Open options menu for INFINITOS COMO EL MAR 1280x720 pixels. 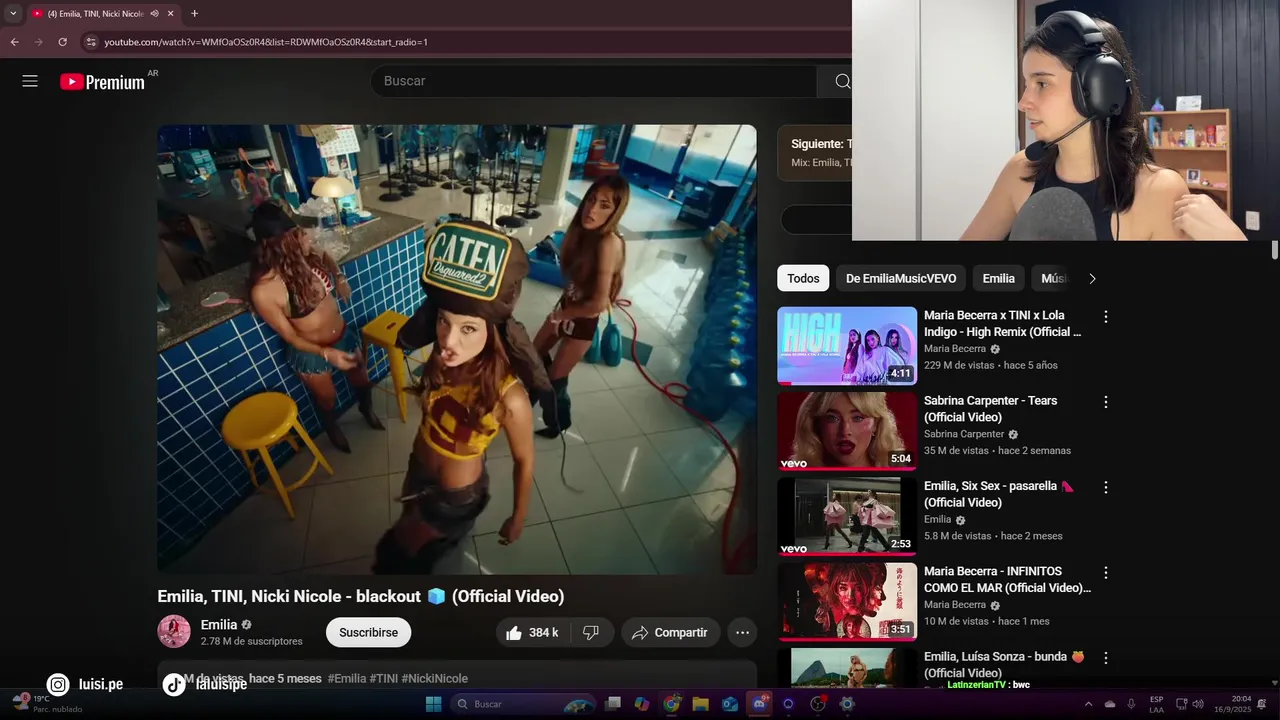click(1106, 572)
